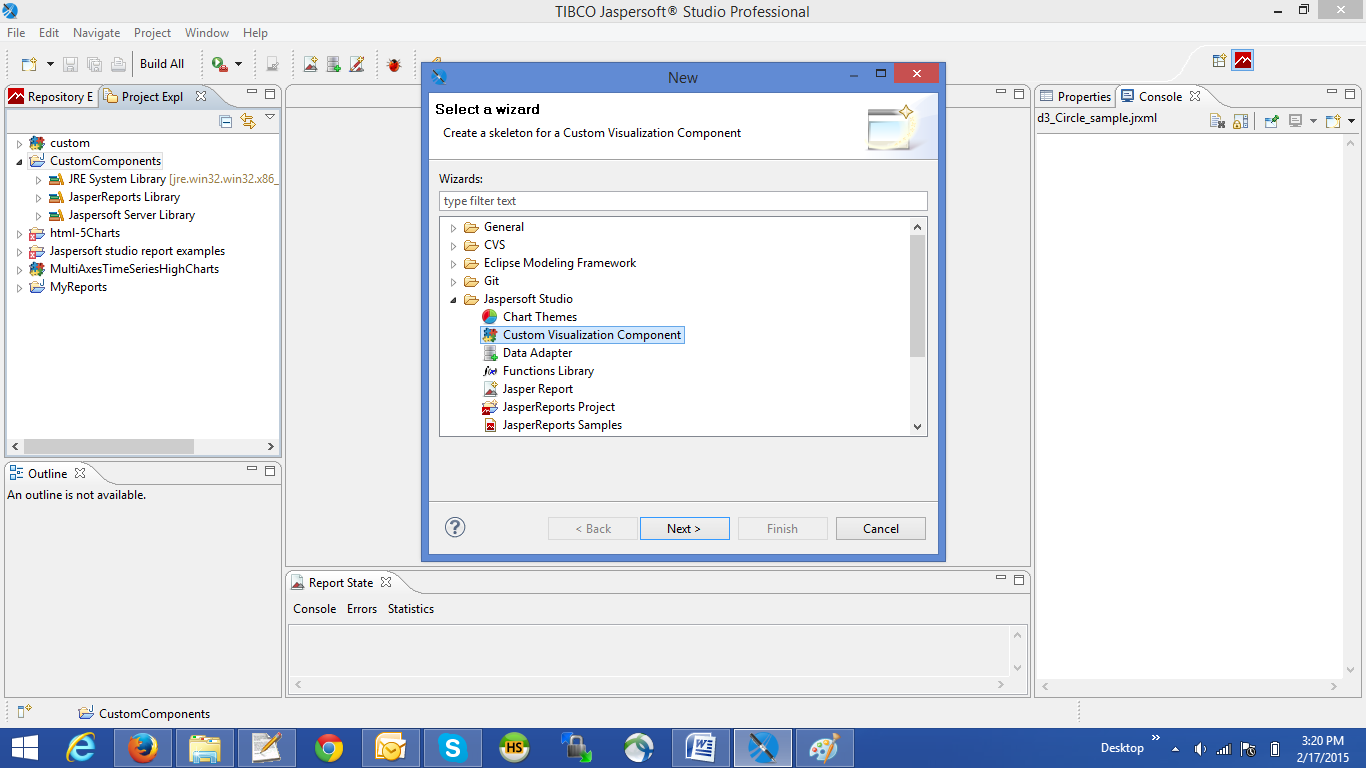The height and width of the screenshot is (768, 1366).
Task: Open Project Explorer view menu triangle
Action: pos(270,118)
